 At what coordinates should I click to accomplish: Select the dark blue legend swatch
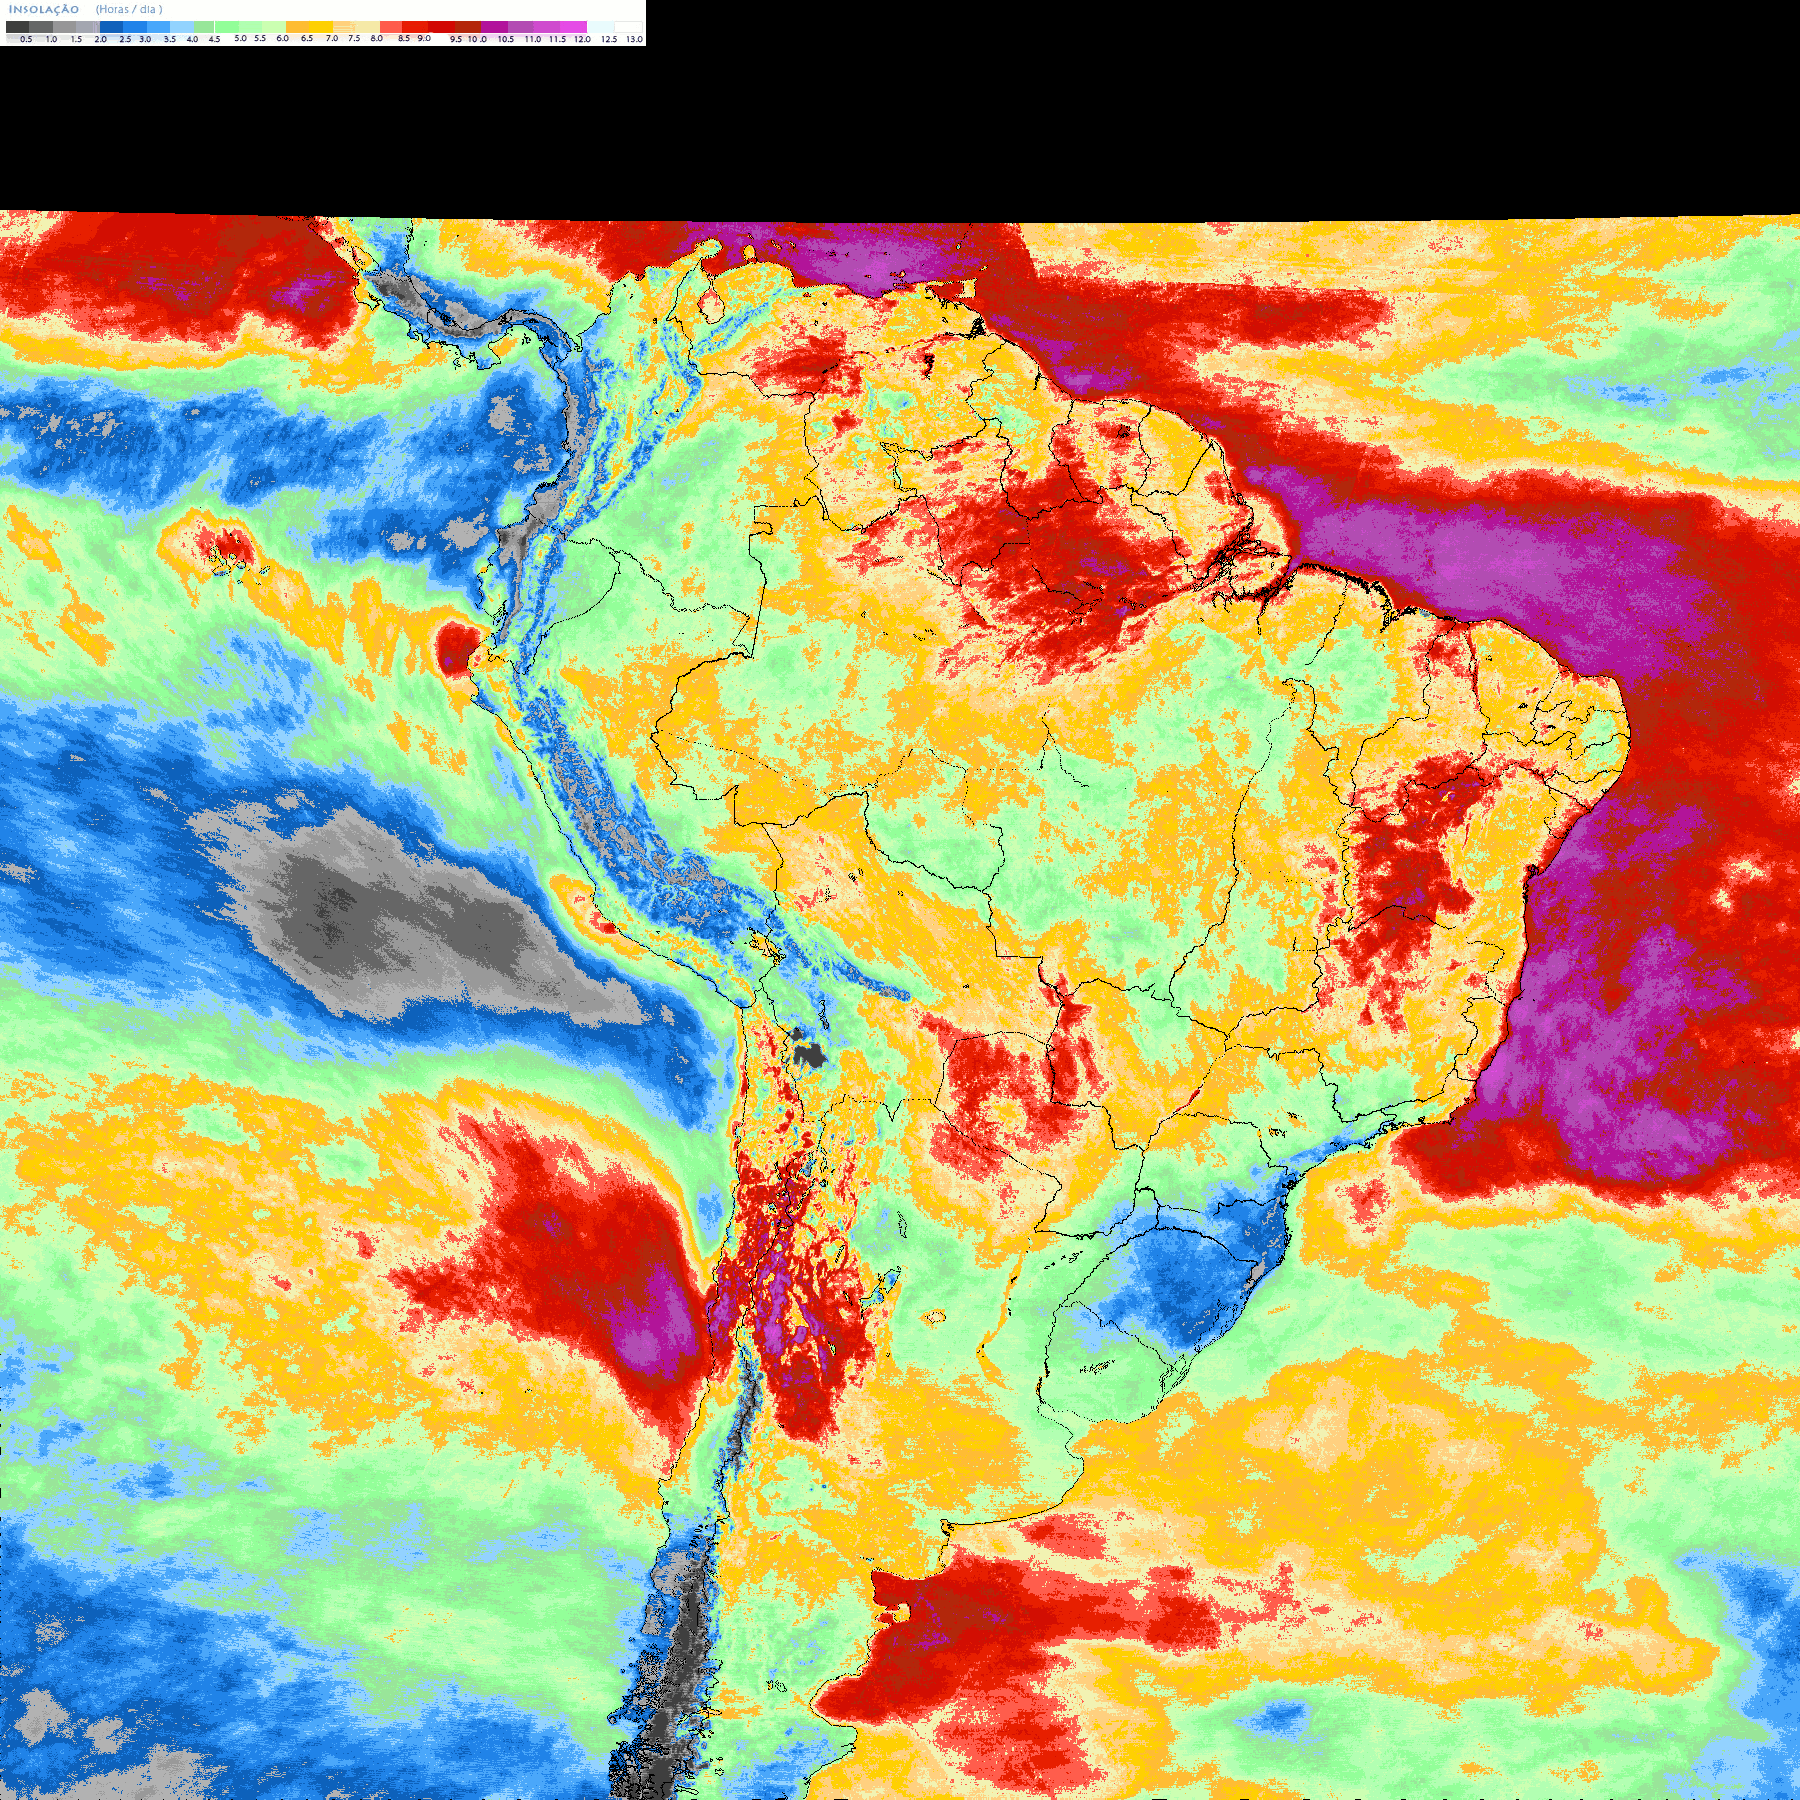tap(111, 27)
